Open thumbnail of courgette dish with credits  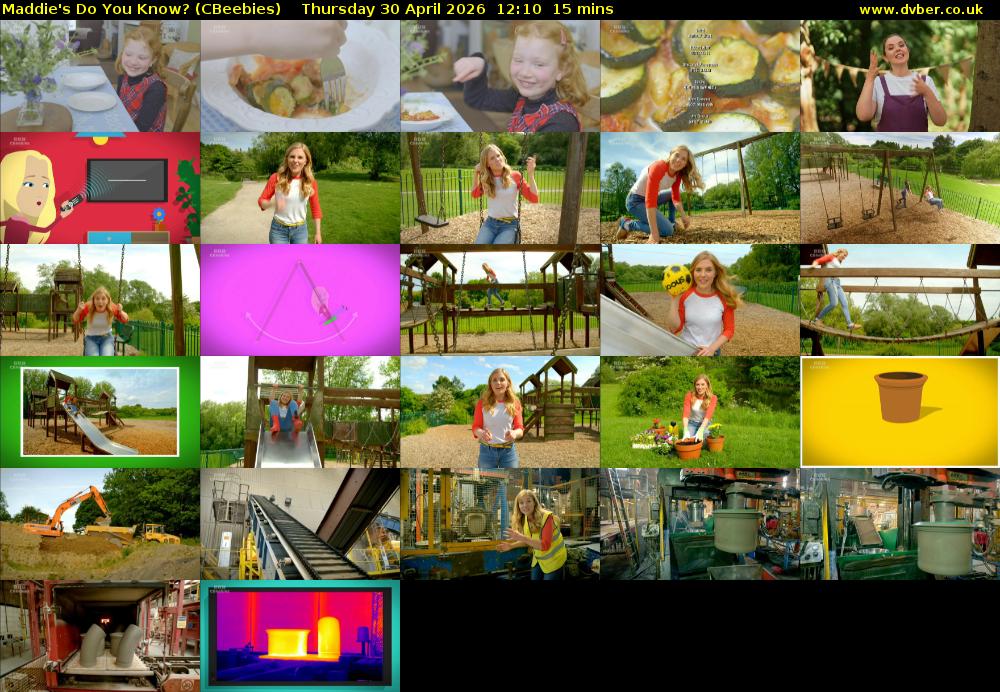700,76
